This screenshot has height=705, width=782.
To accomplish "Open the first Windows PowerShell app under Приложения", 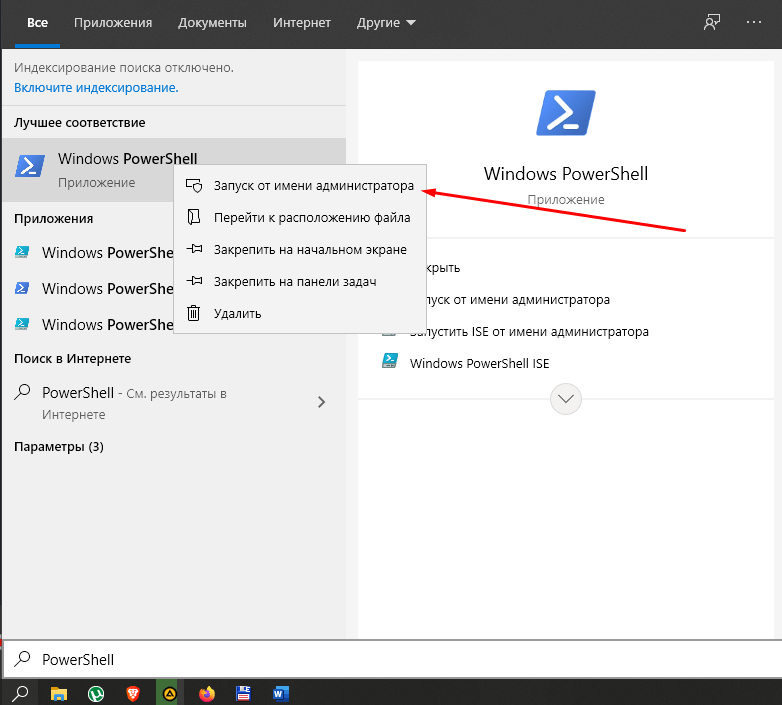I will point(88,253).
